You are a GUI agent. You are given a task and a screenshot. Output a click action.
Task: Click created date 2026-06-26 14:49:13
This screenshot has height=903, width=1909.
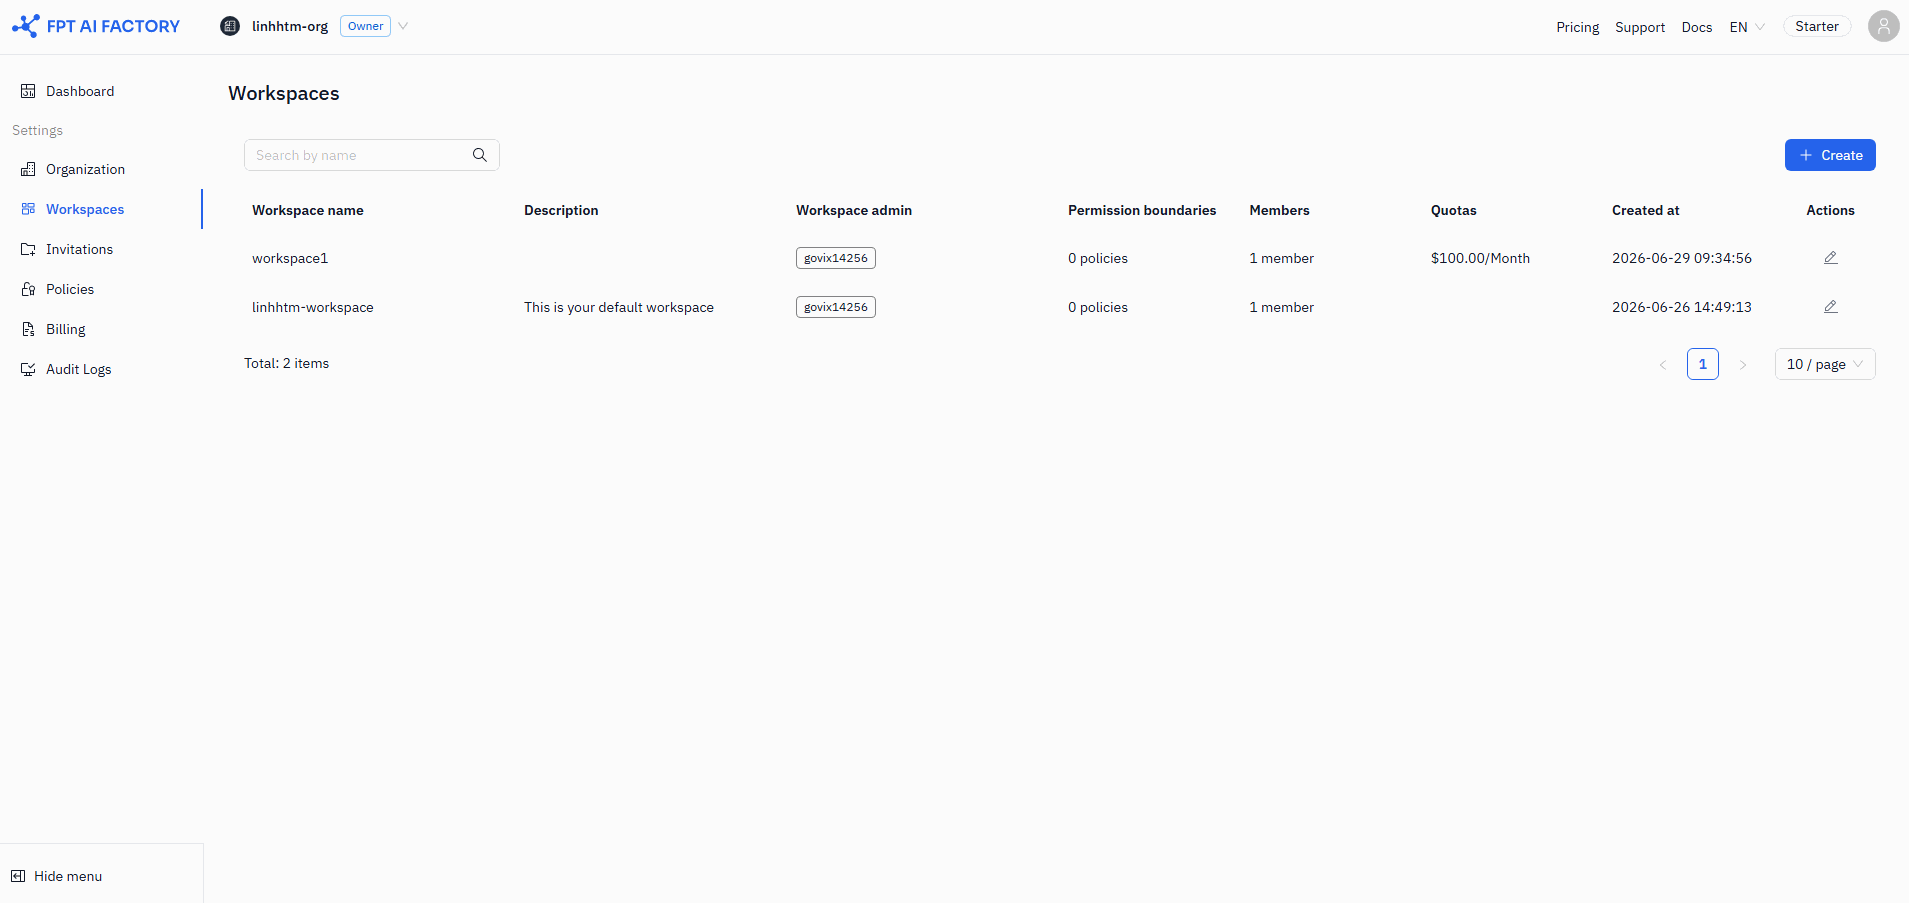point(1682,307)
